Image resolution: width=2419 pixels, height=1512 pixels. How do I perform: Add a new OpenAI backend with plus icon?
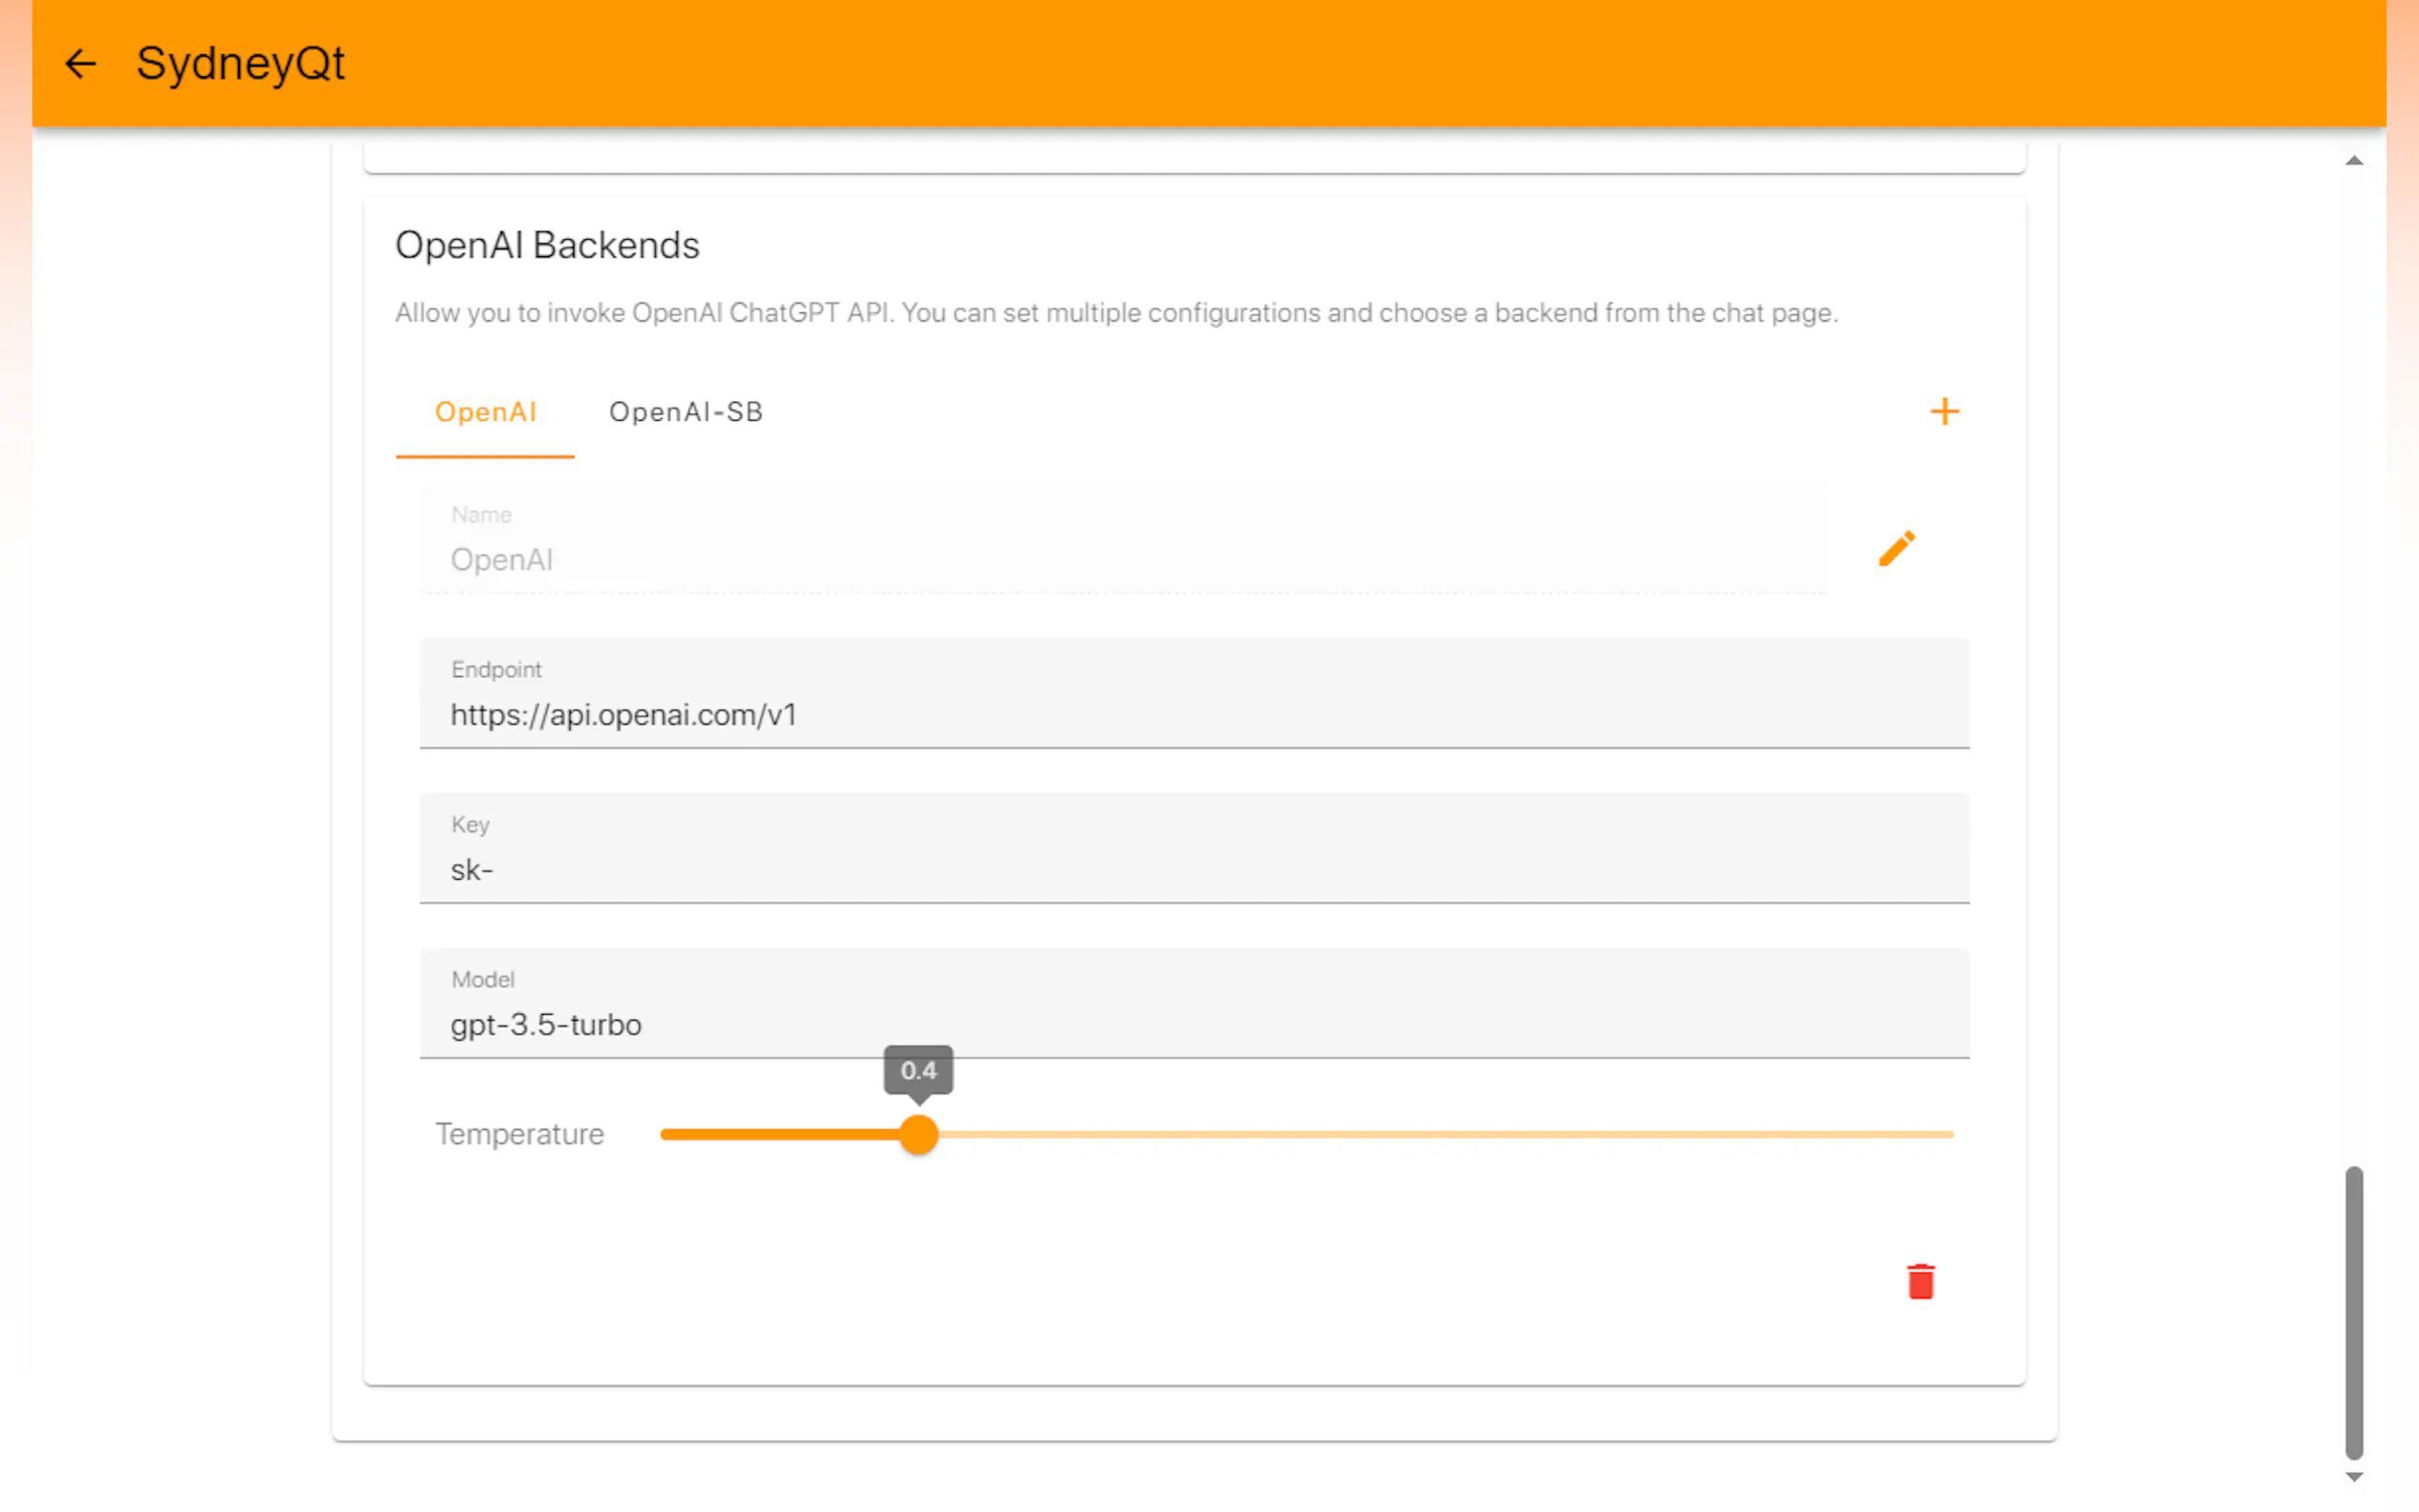1944,412
